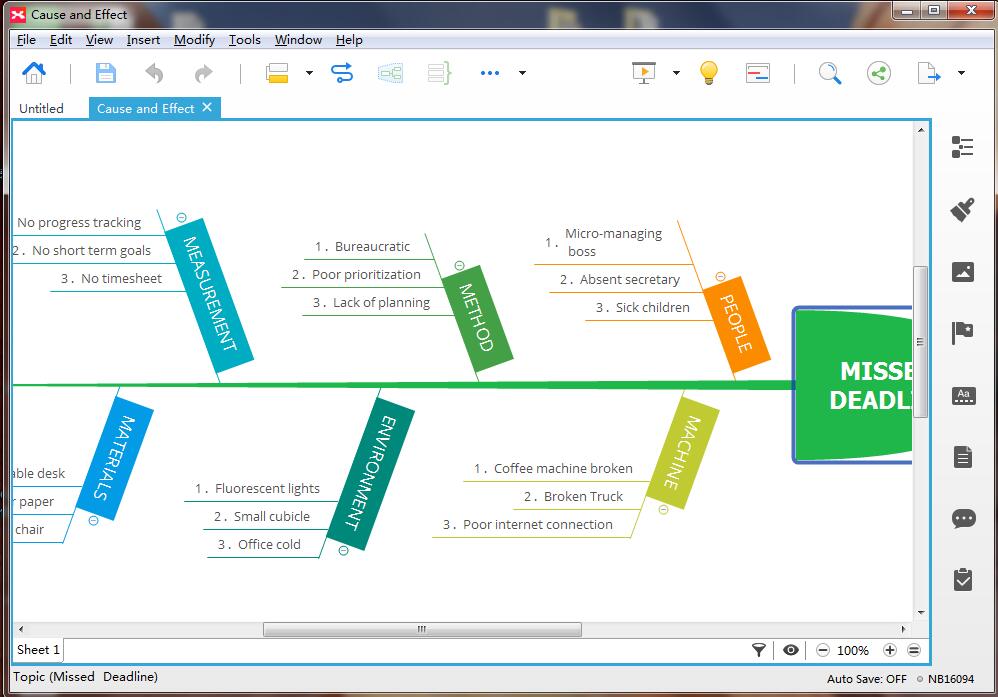Switch to the Untitled tab

pyautogui.click(x=41, y=109)
